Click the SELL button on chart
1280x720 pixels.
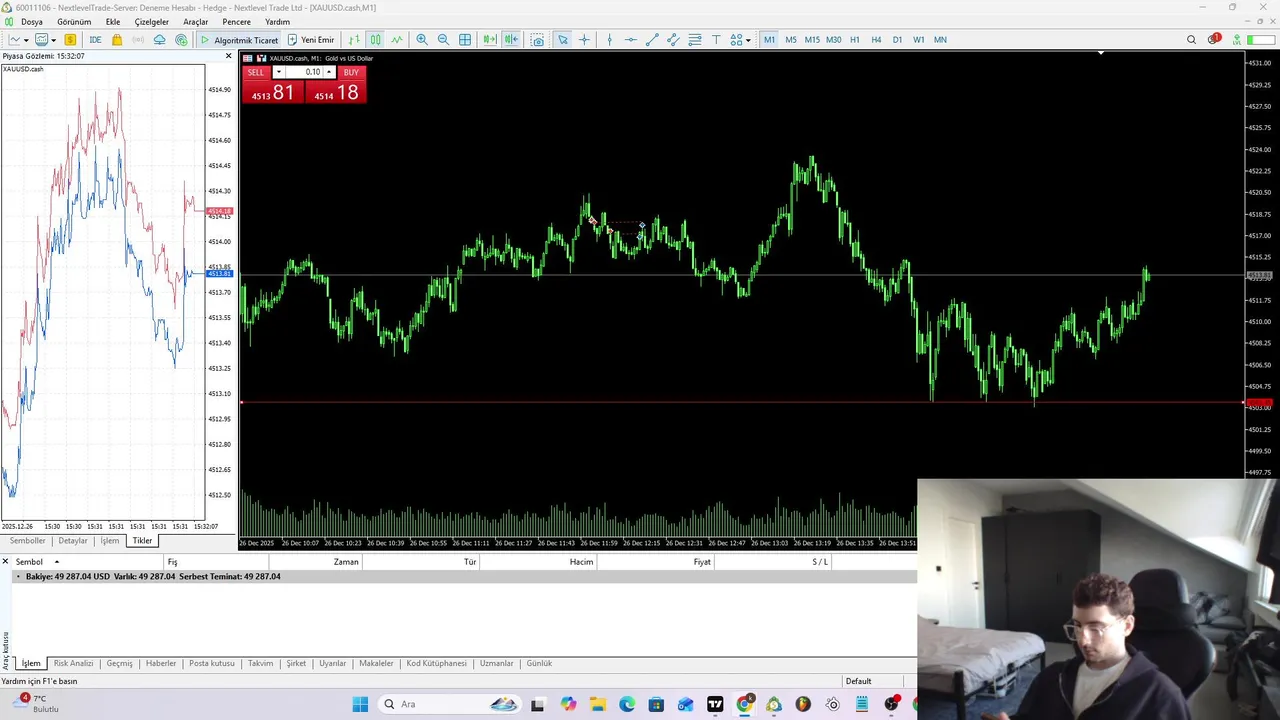click(256, 72)
